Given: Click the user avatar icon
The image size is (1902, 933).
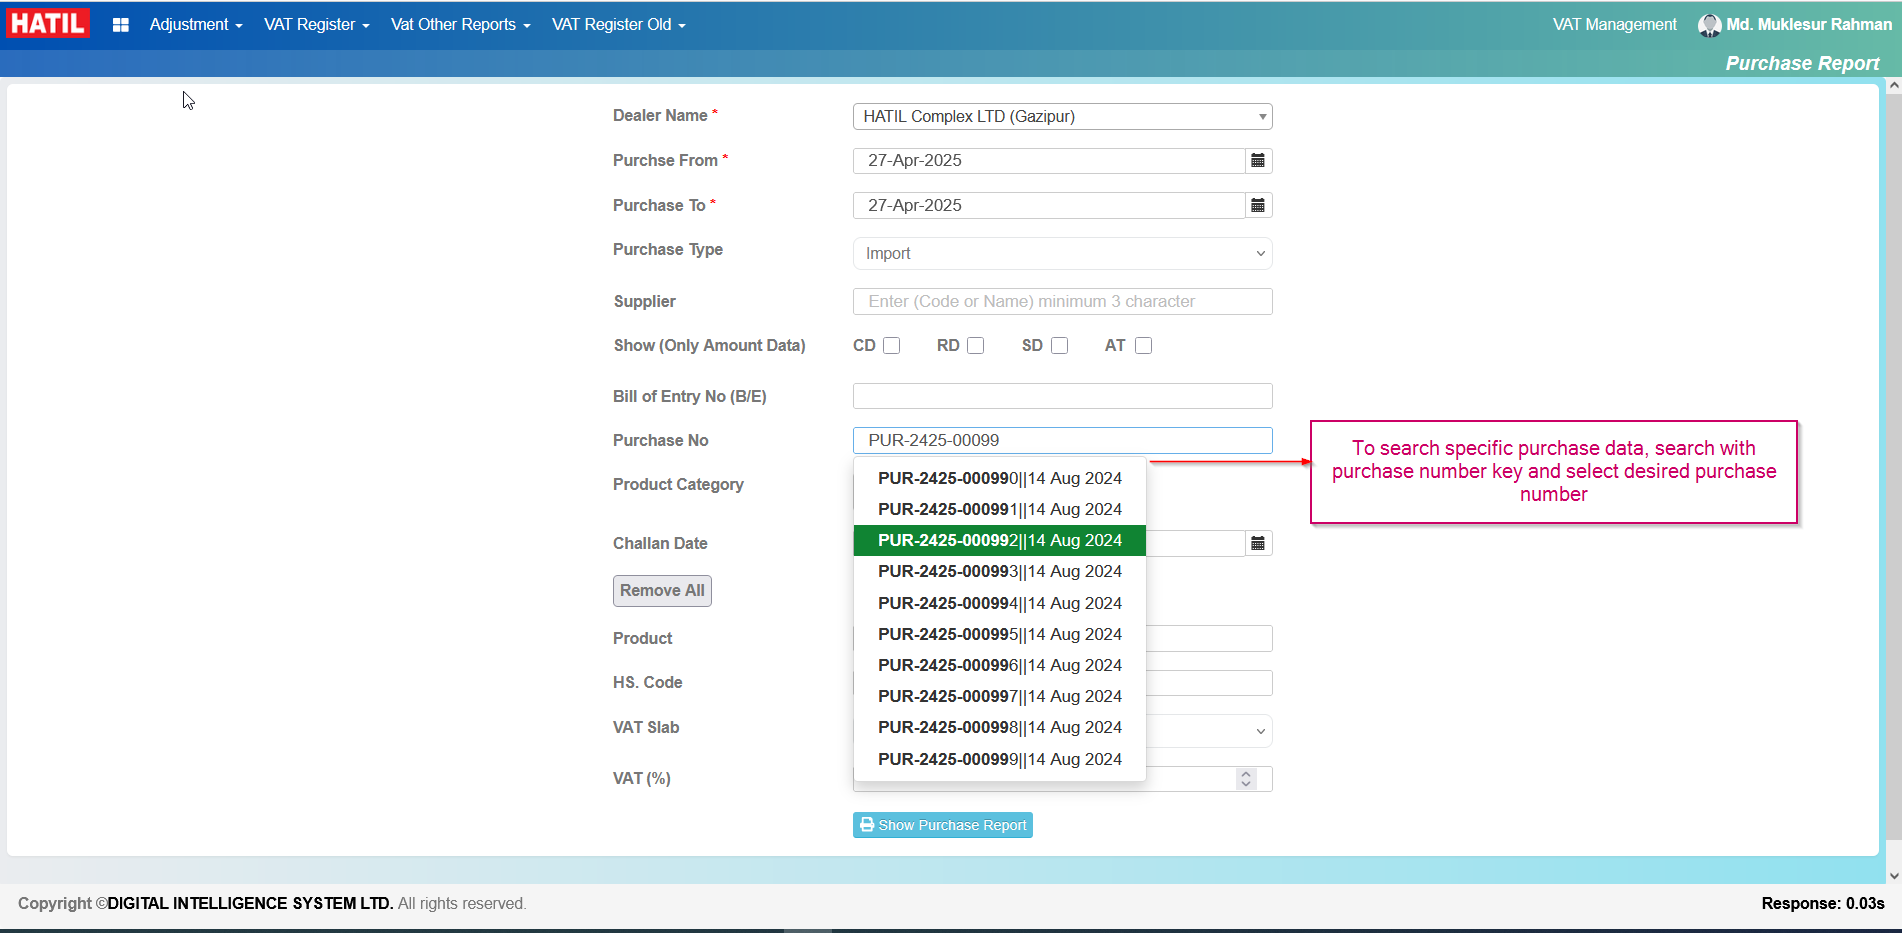Looking at the screenshot, I should click(1709, 25).
